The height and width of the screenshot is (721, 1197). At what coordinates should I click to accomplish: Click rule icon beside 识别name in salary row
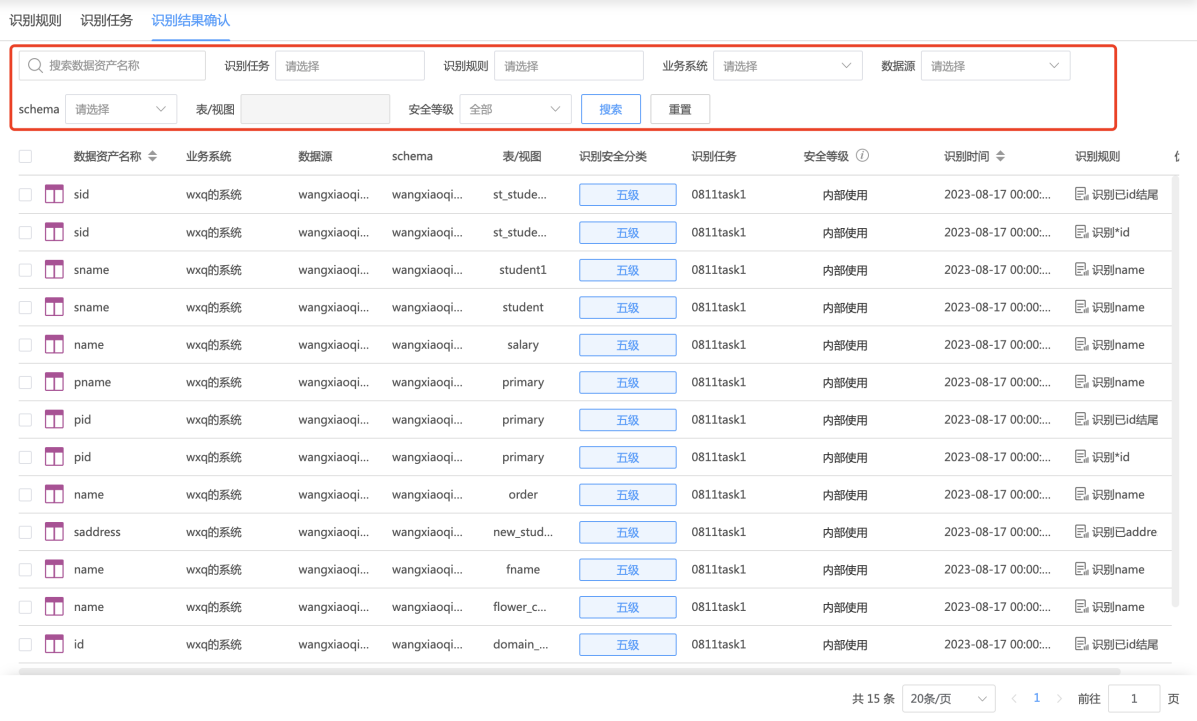(1081, 344)
